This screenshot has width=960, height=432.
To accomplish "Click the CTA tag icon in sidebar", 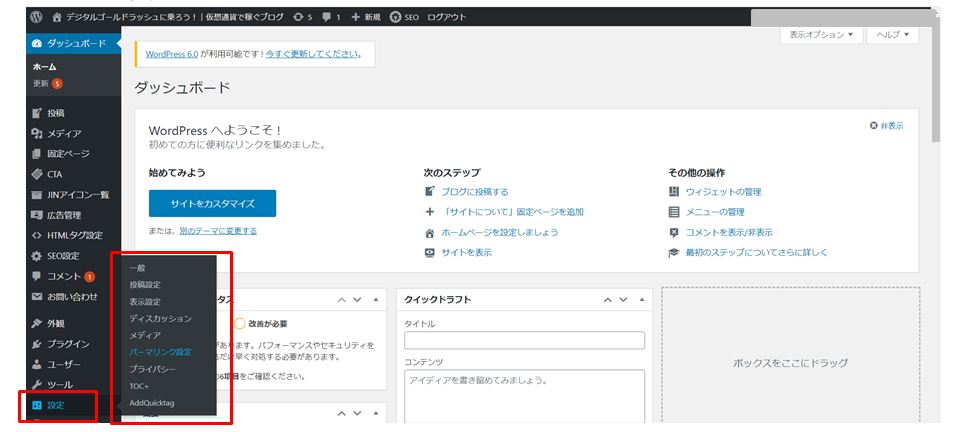I will tap(37, 174).
